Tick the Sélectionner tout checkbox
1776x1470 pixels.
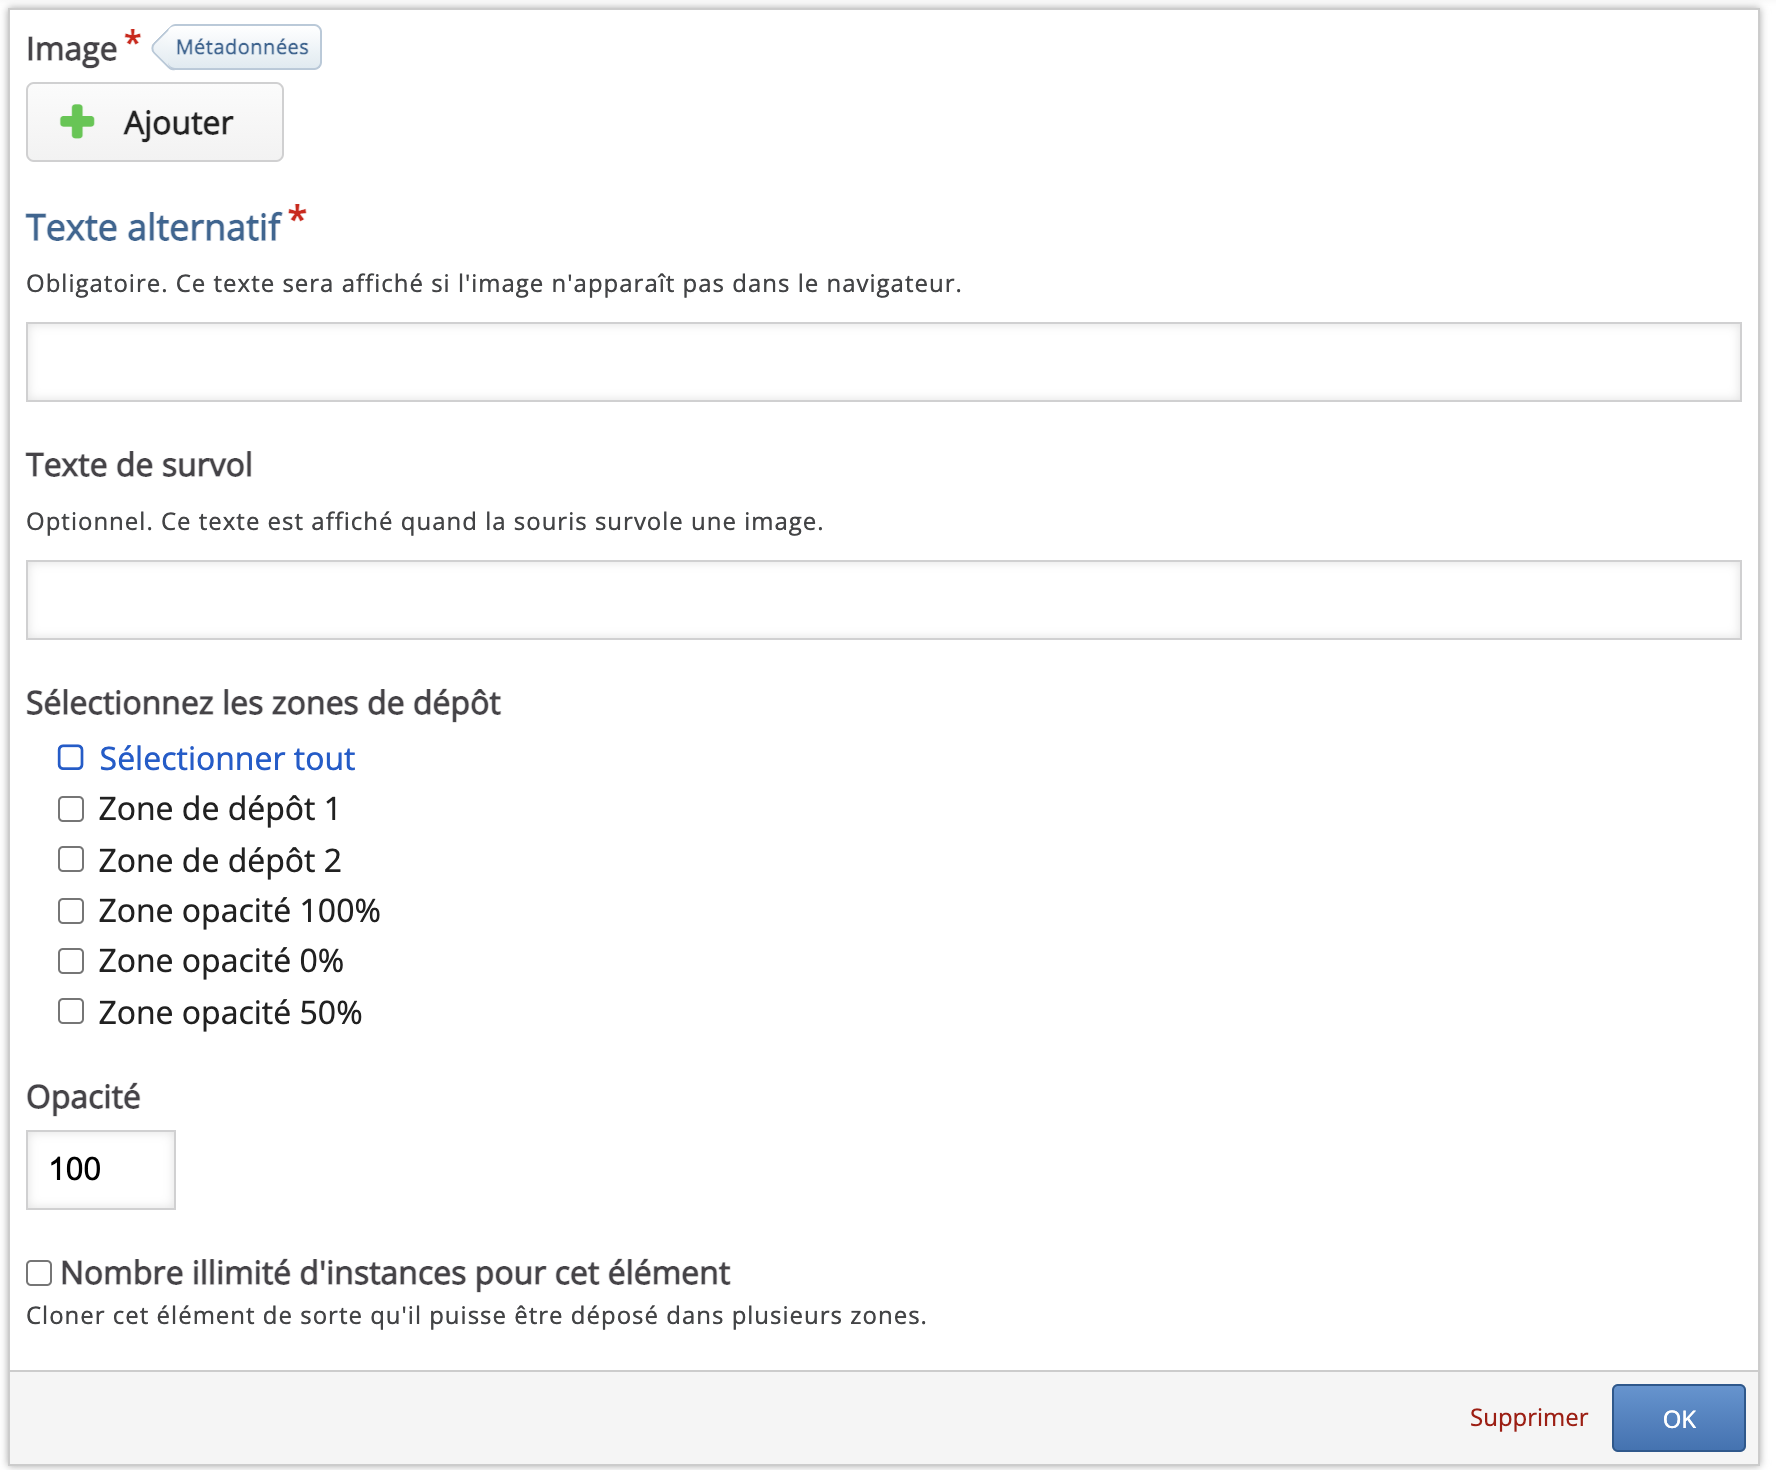[71, 758]
